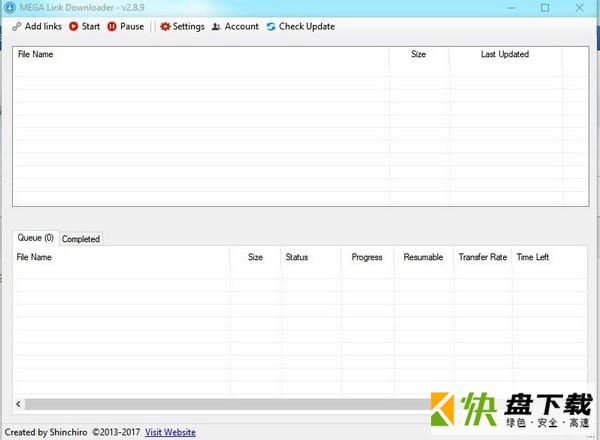600x440 pixels.
Task: Sort queue list by Size header
Action: coord(255,257)
